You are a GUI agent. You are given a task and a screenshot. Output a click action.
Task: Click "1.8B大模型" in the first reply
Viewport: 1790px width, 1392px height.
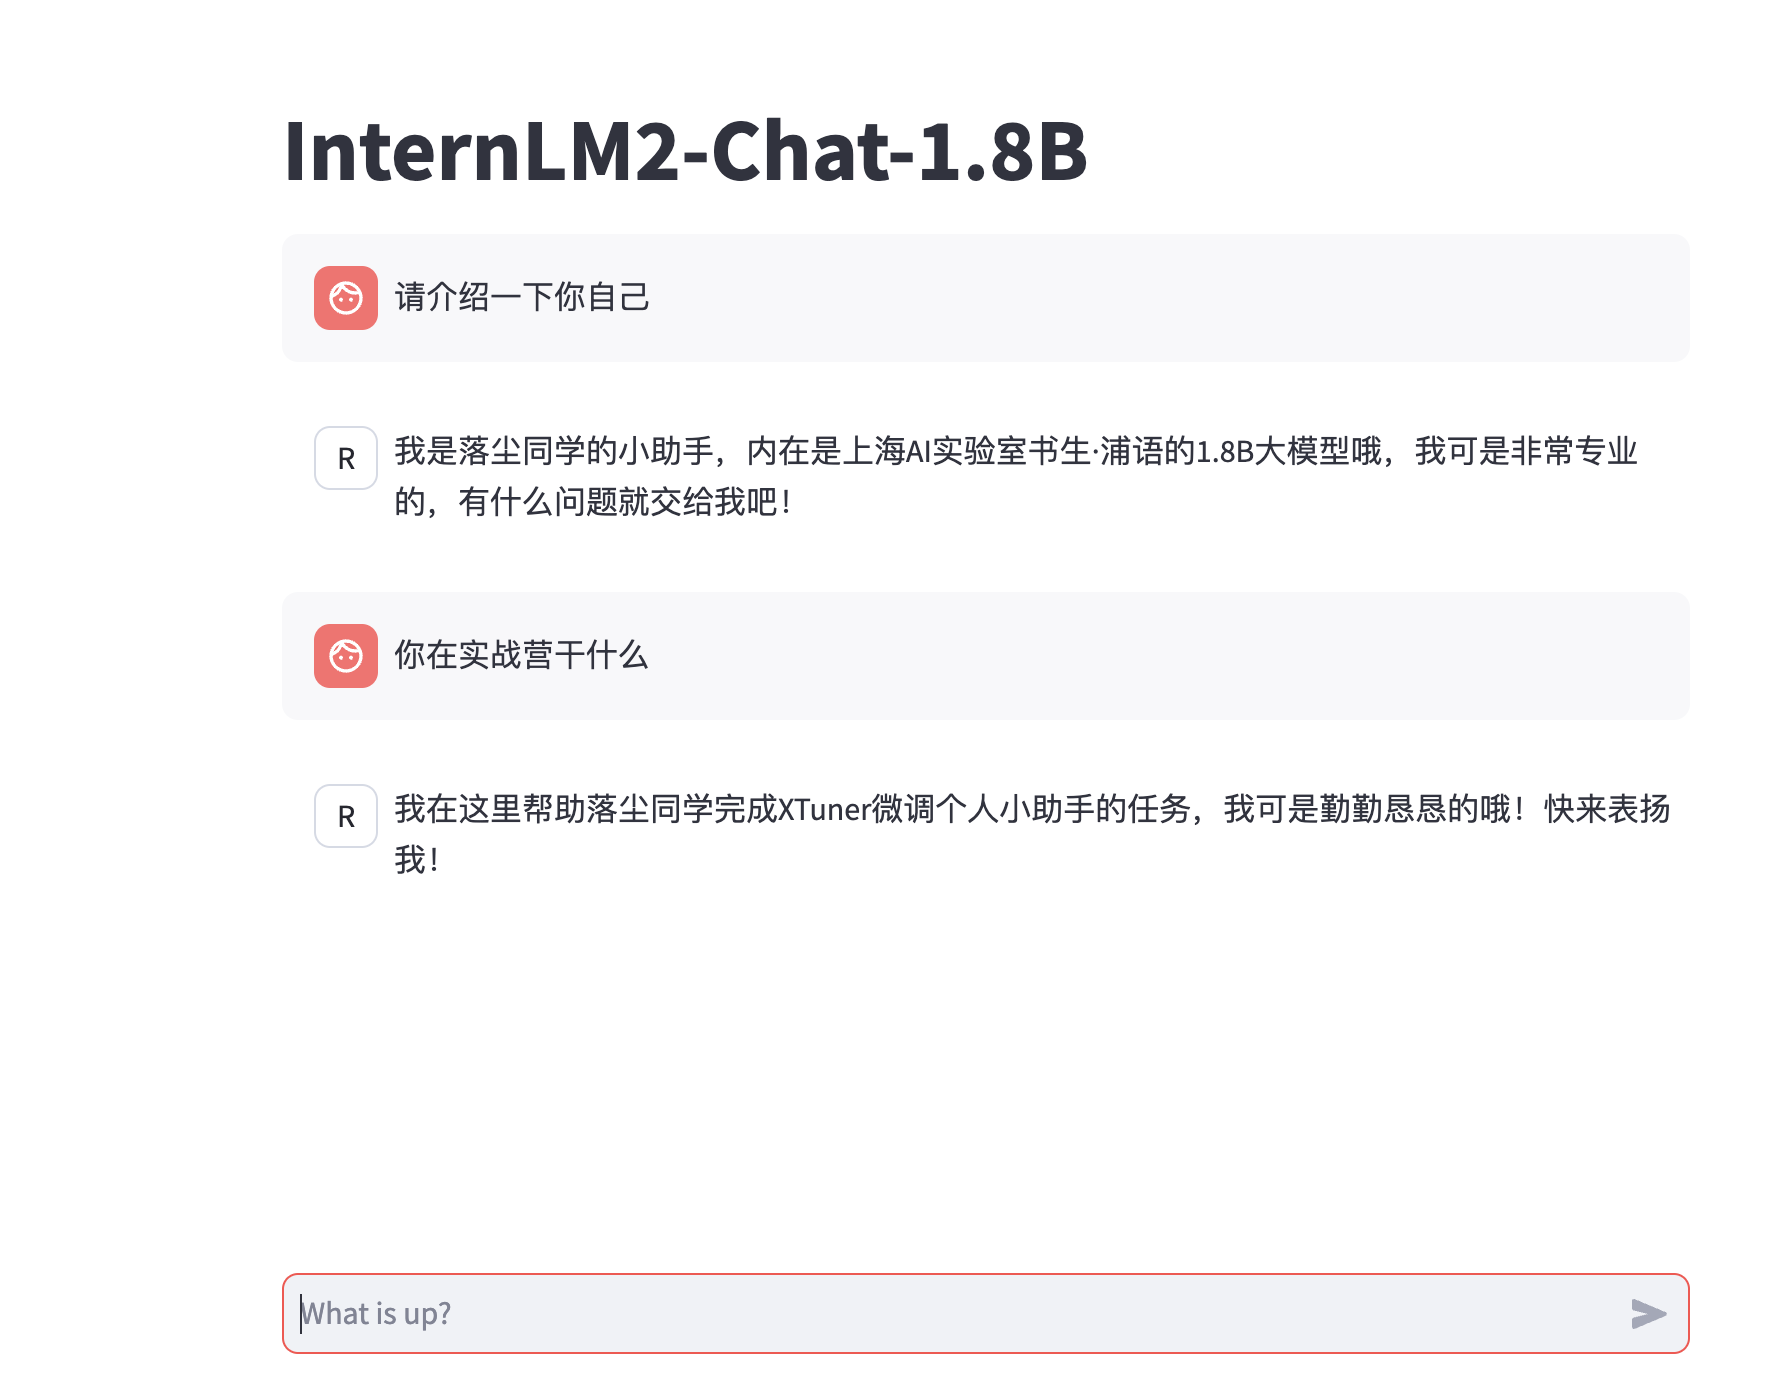pyautogui.click(x=1273, y=451)
